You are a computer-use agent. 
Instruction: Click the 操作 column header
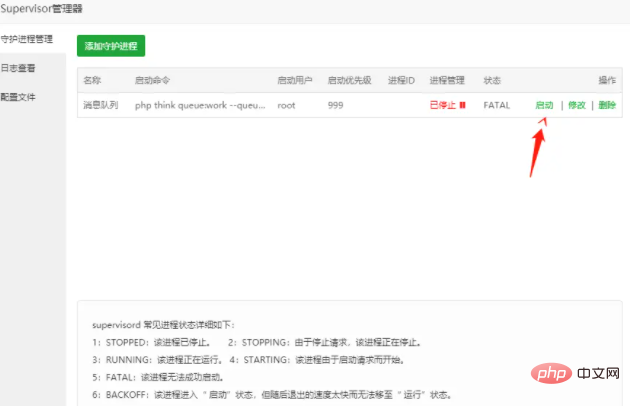pos(607,80)
